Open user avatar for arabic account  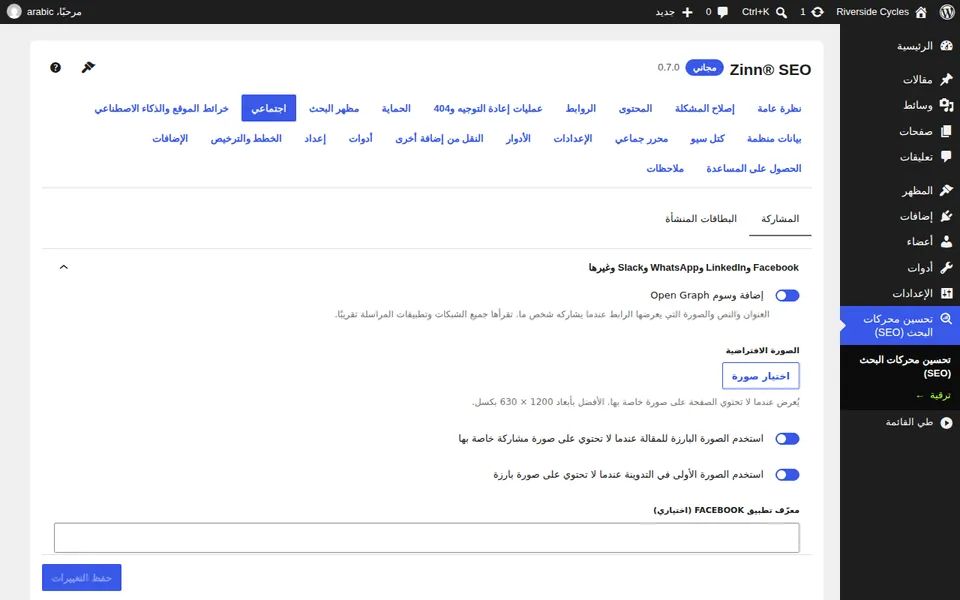click(13, 12)
